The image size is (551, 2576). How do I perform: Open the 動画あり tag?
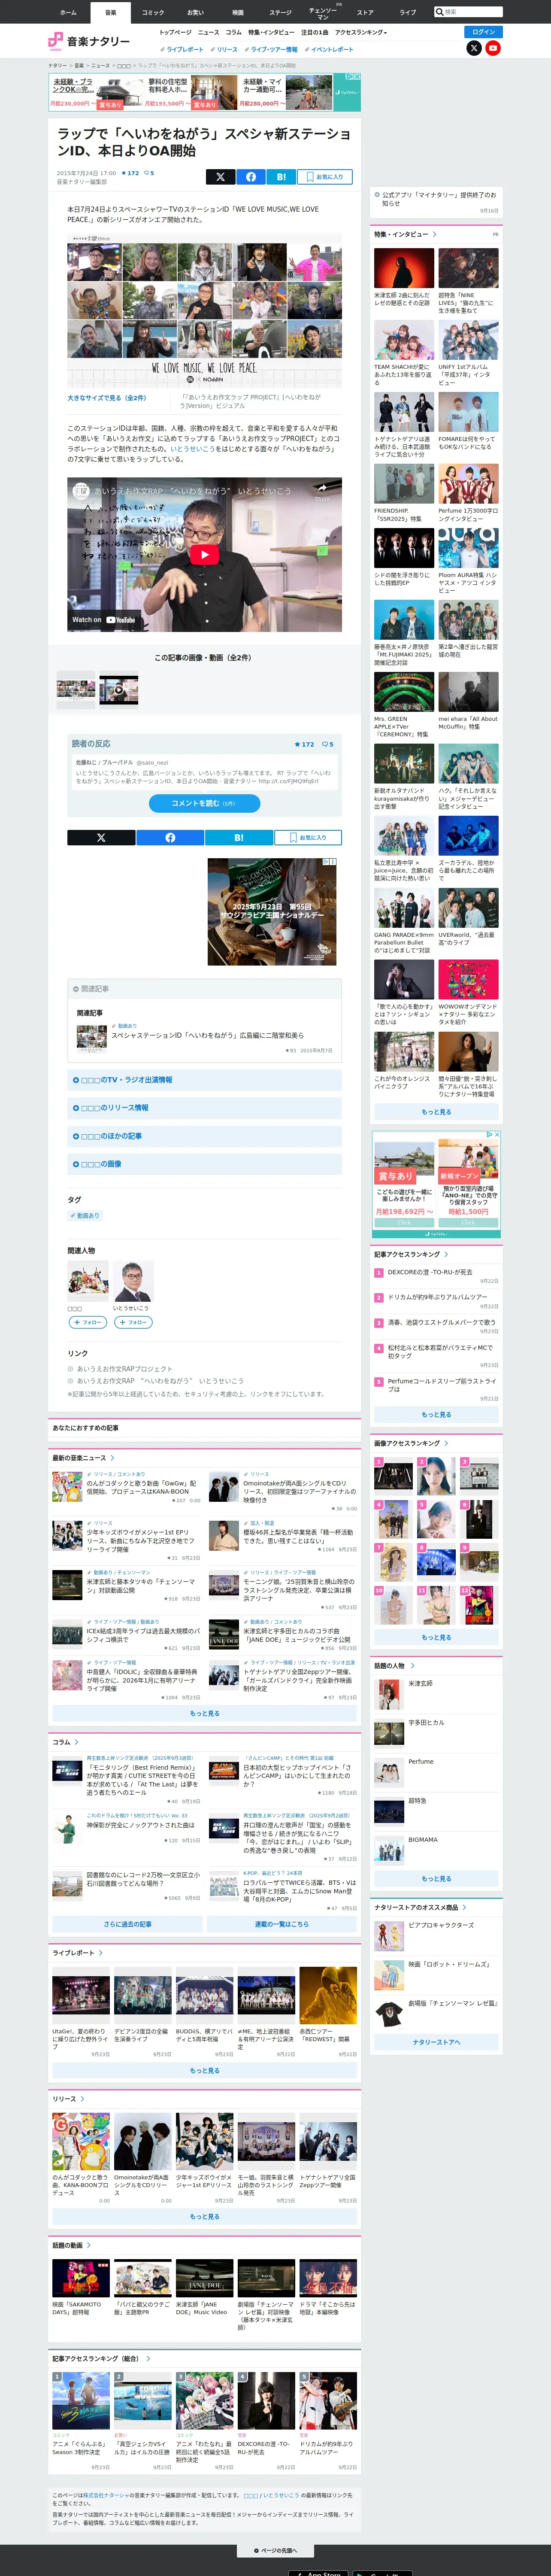(x=85, y=1216)
